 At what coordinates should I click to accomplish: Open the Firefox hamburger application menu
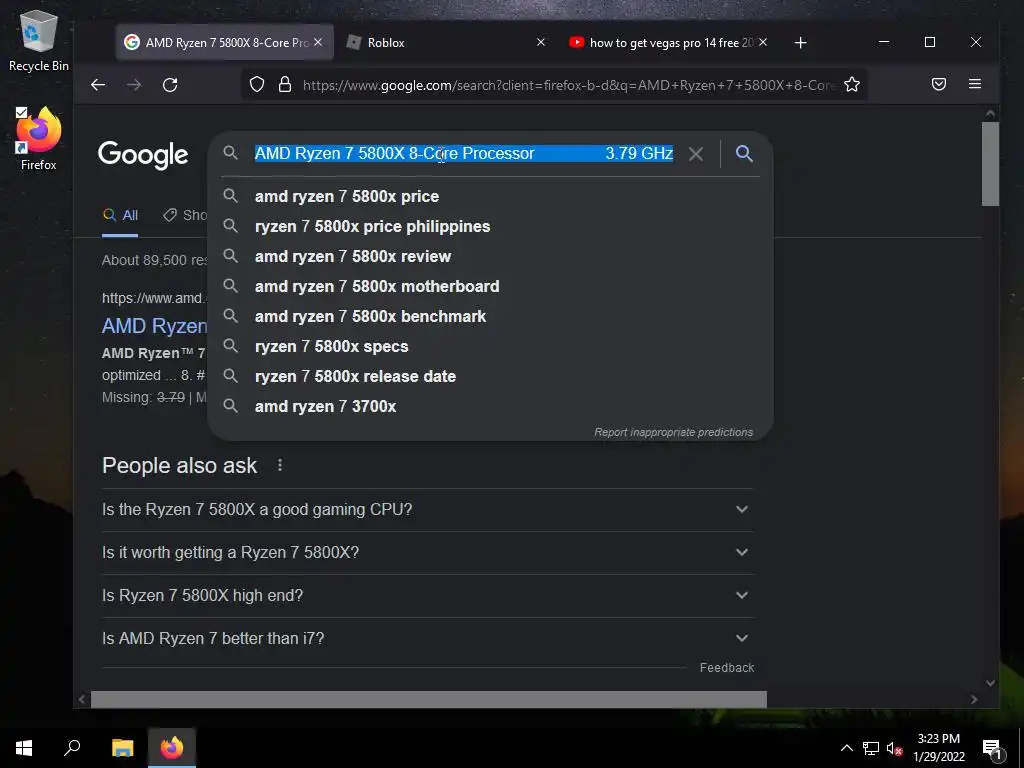coord(975,84)
